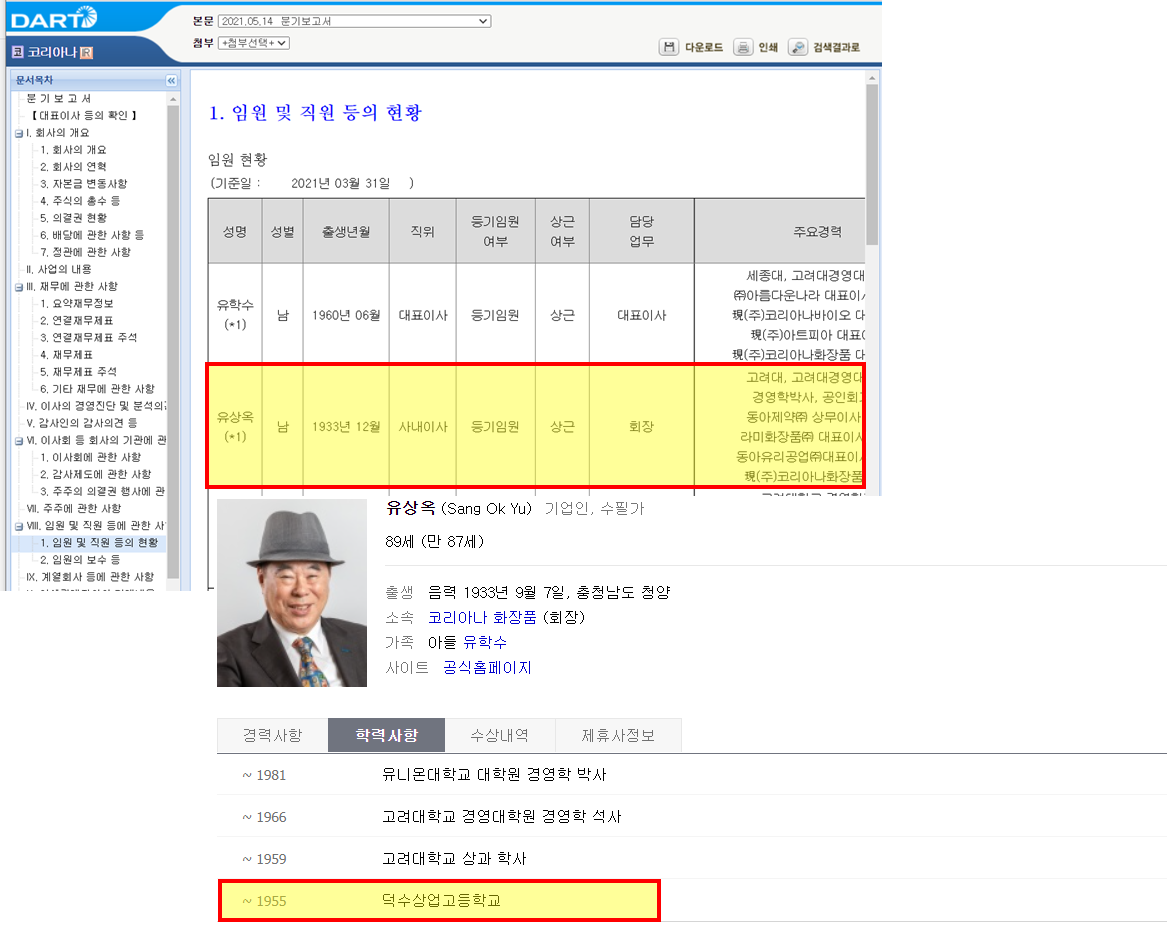Select 3. 주주의 의결권 행사에 관한 사항

coord(102,492)
